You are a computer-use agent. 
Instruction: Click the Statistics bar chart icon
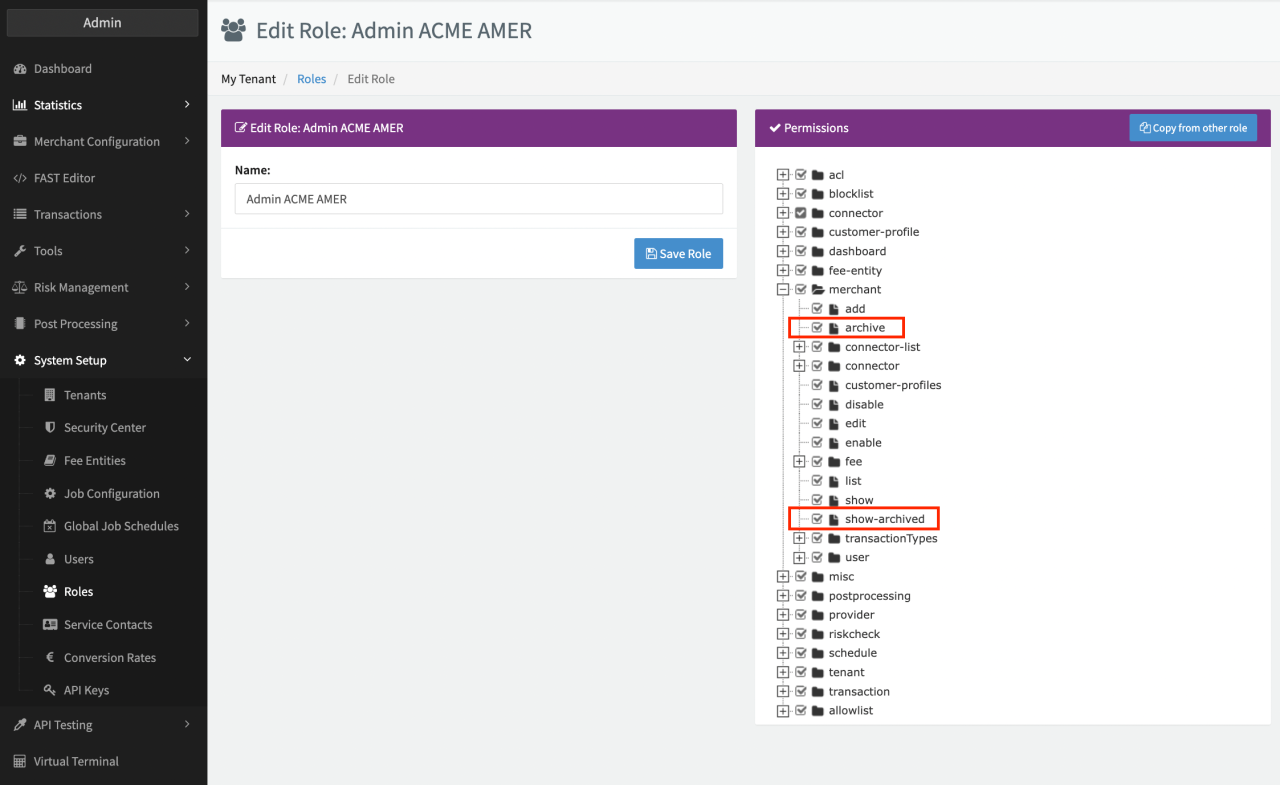pyautogui.click(x=20, y=105)
